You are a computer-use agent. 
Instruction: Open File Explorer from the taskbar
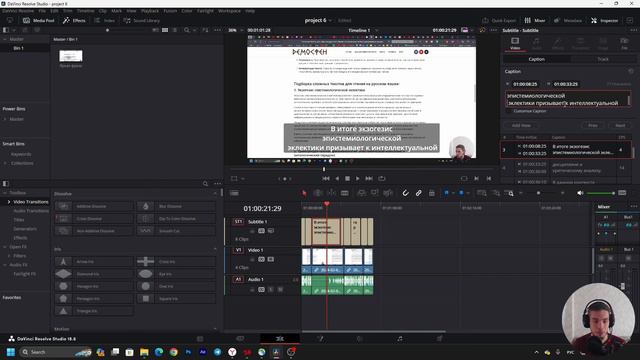coord(144,352)
